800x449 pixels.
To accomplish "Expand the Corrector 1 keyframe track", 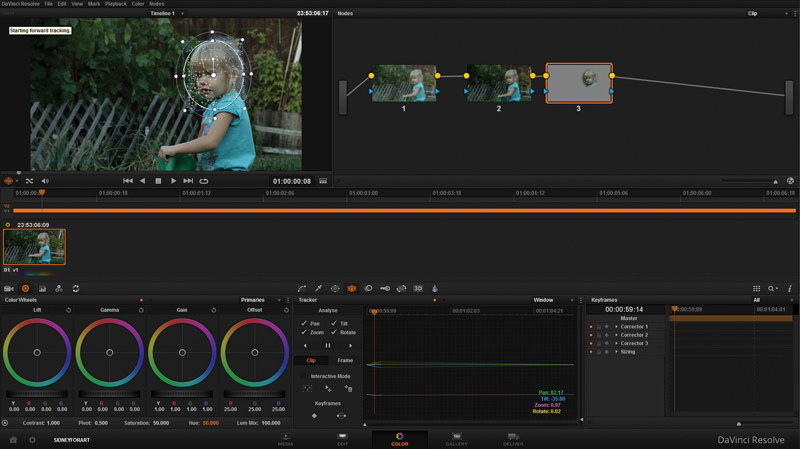I will (x=616, y=327).
